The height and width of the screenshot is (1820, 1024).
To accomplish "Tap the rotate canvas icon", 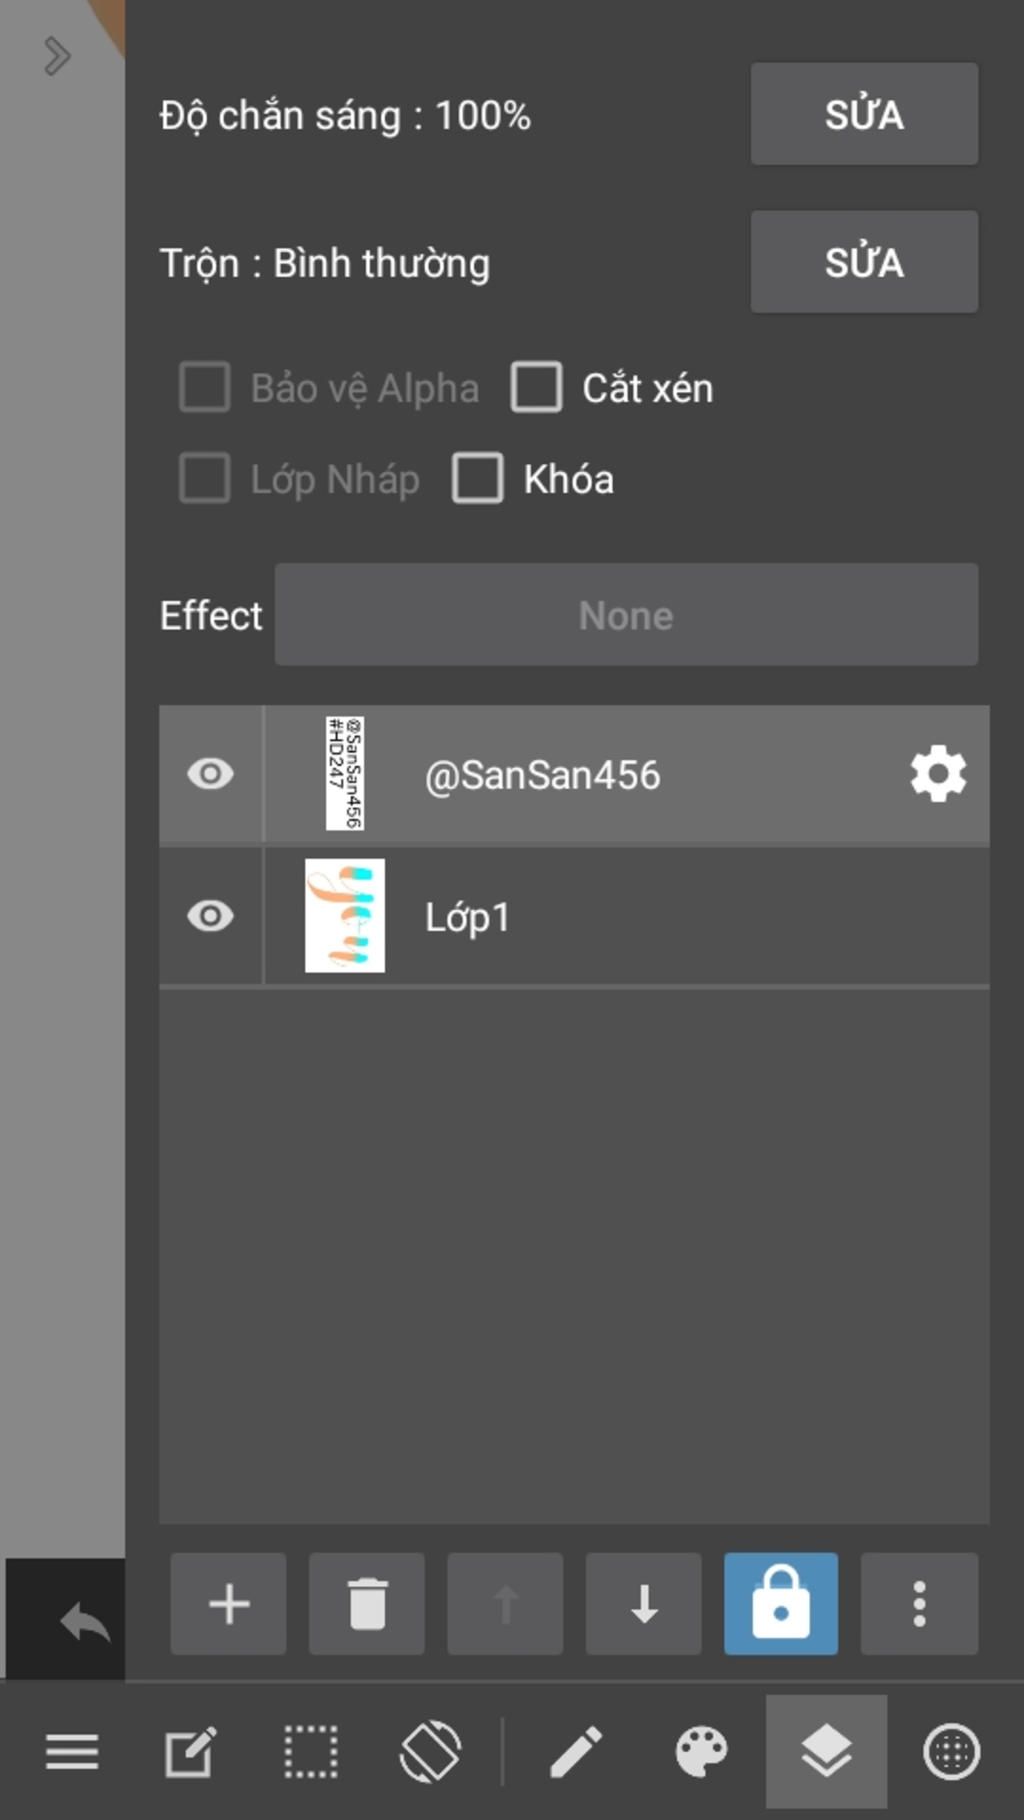I will [430, 1752].
